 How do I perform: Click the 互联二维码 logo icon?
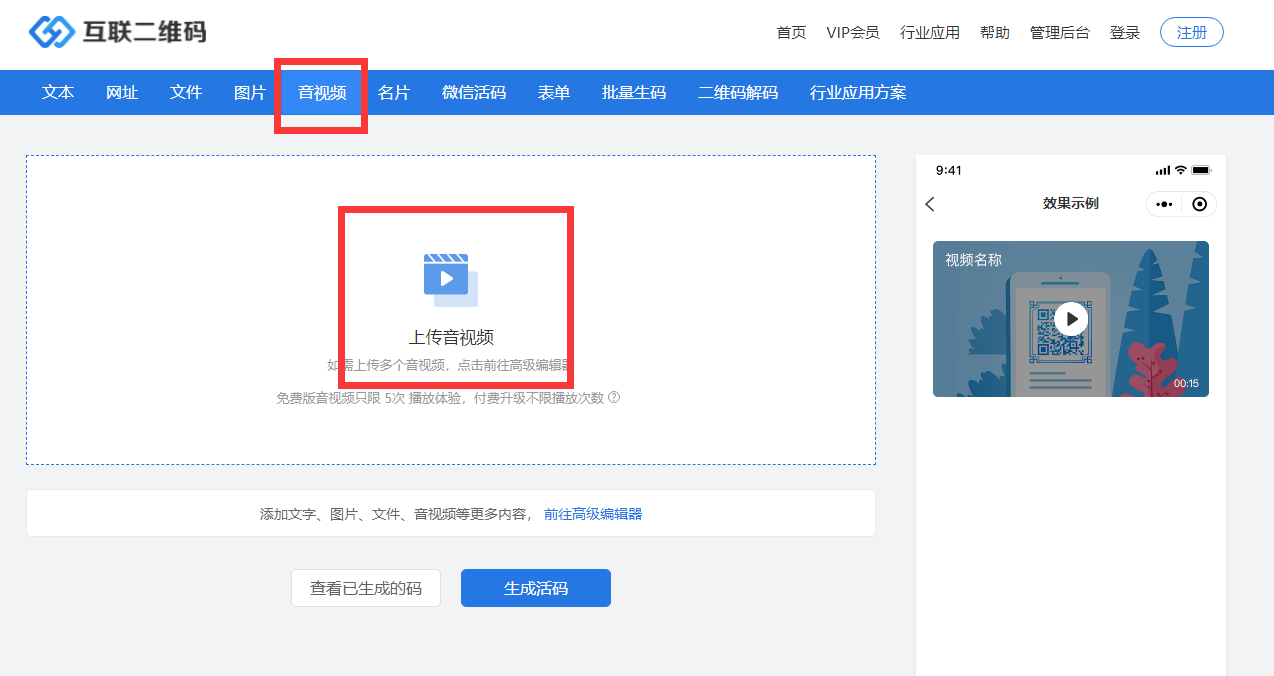[52, 32]
